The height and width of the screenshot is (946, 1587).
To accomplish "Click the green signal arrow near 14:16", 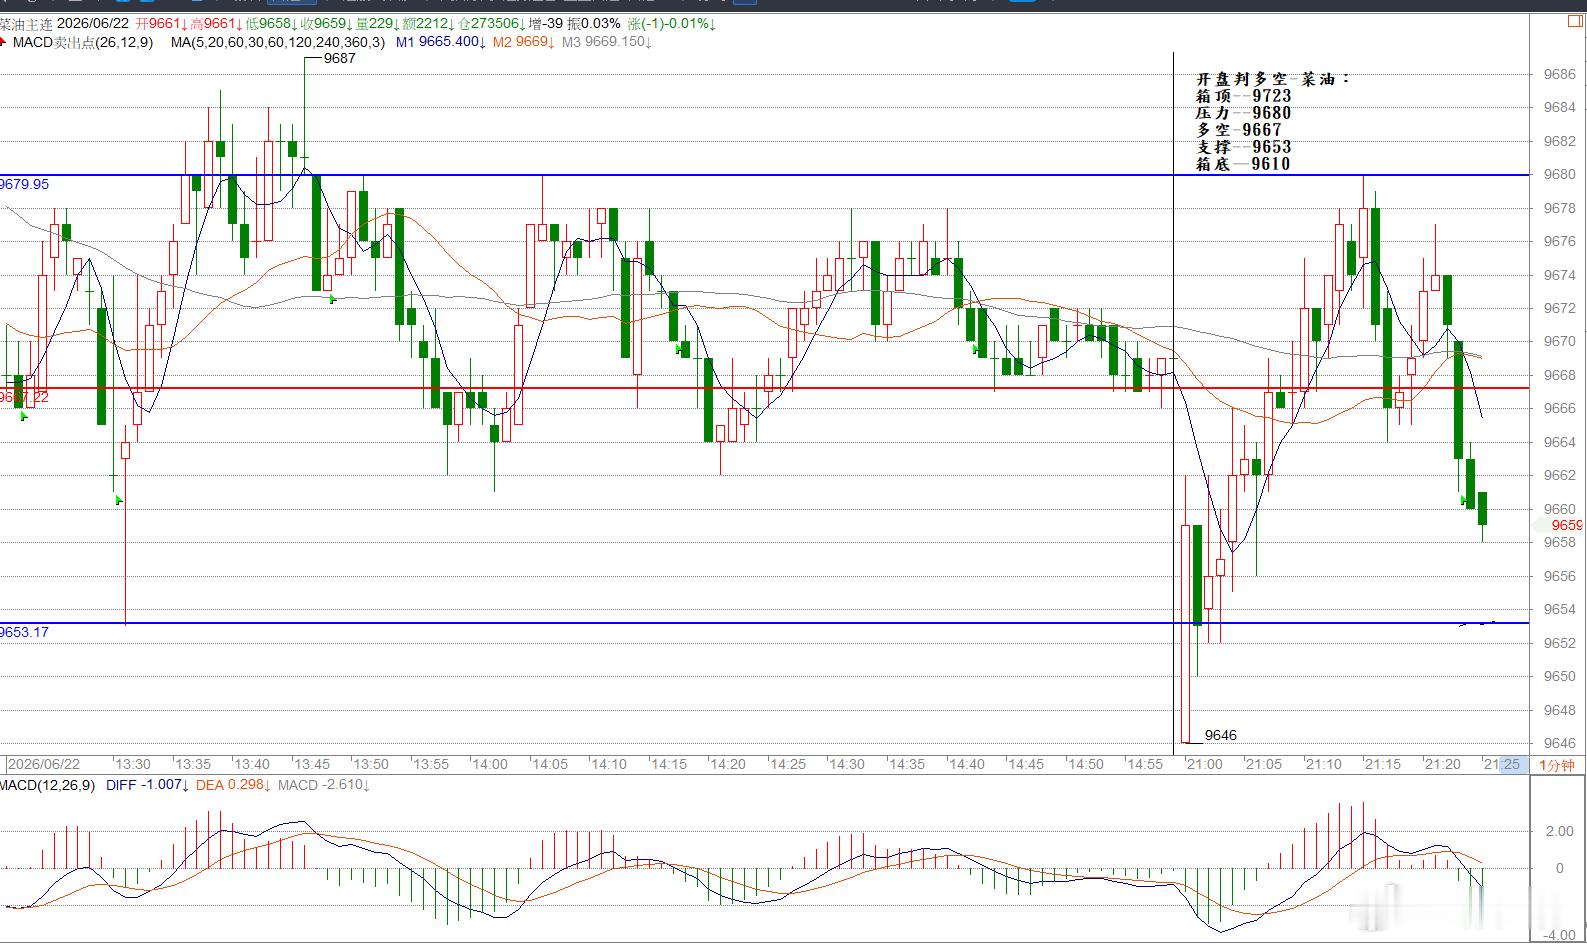I will (680, 348).
